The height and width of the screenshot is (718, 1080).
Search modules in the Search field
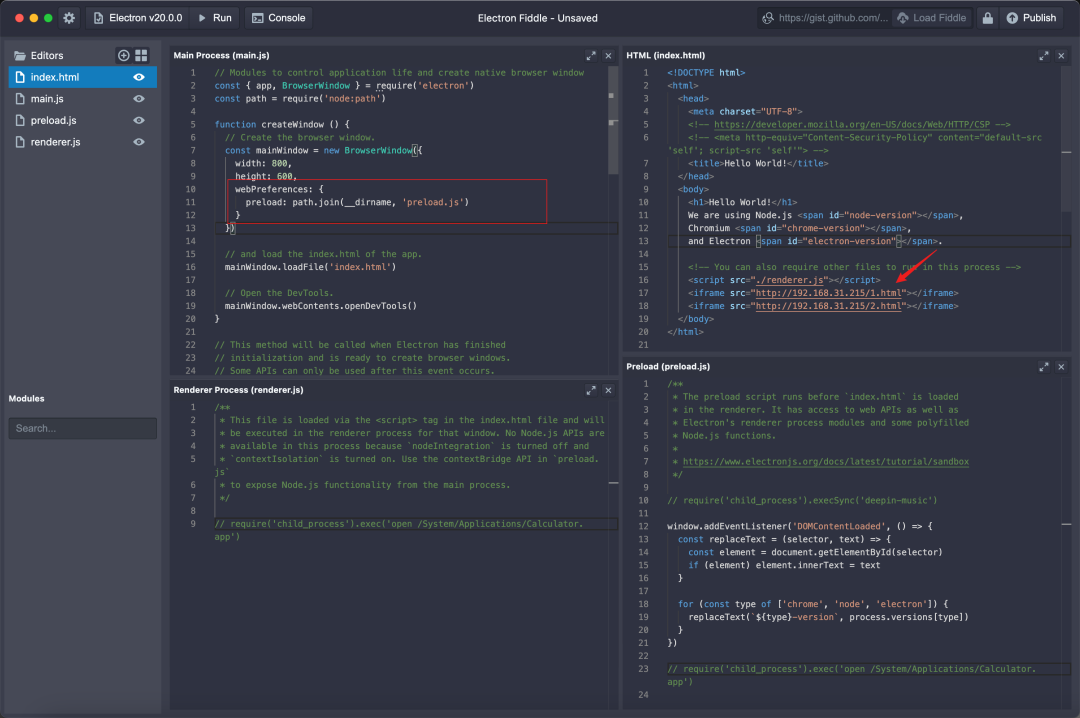[x=83, y=428]
